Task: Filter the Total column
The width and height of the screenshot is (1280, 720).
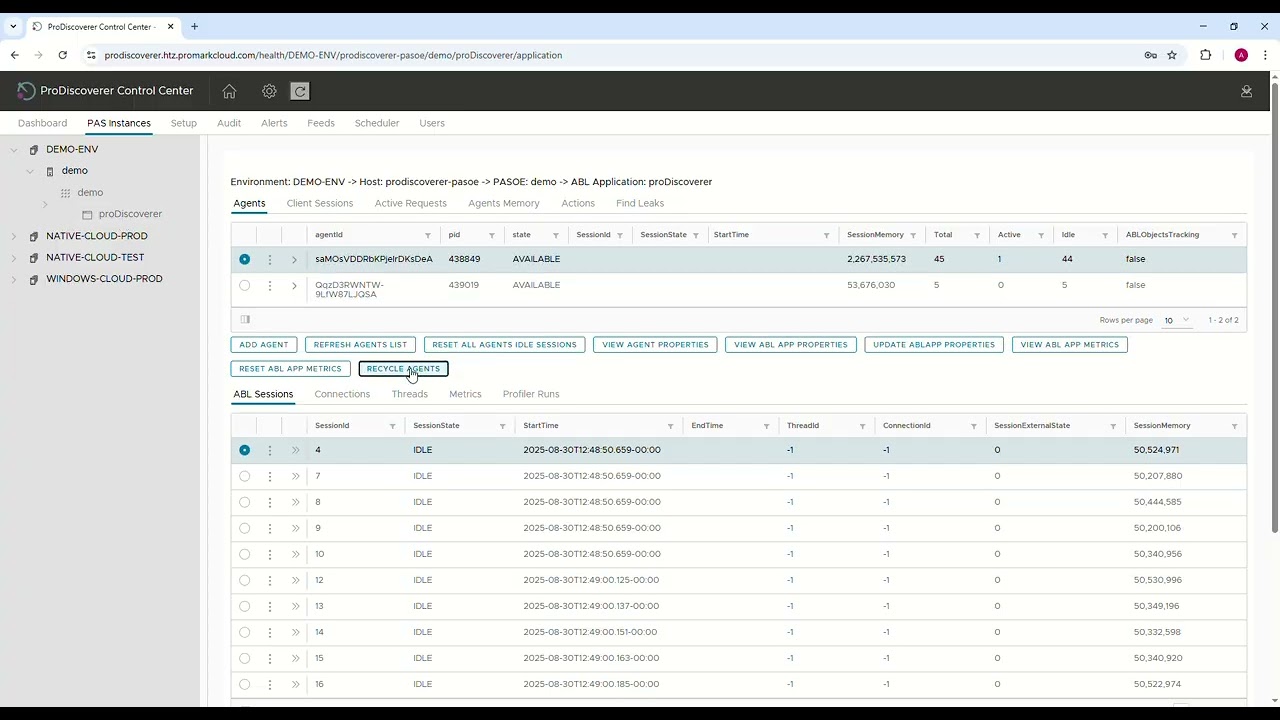Action: (976, 235)
